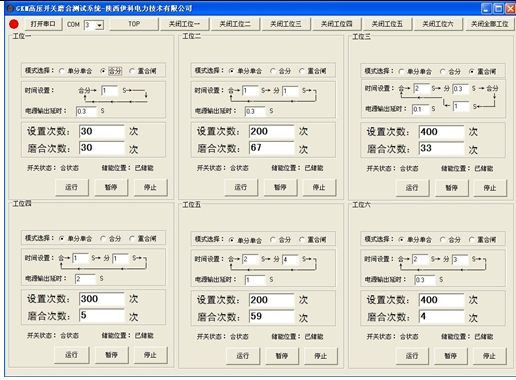Select 重合闸 radio in 工位六
The height and width of the screenshot is (380, 516).
472,239
